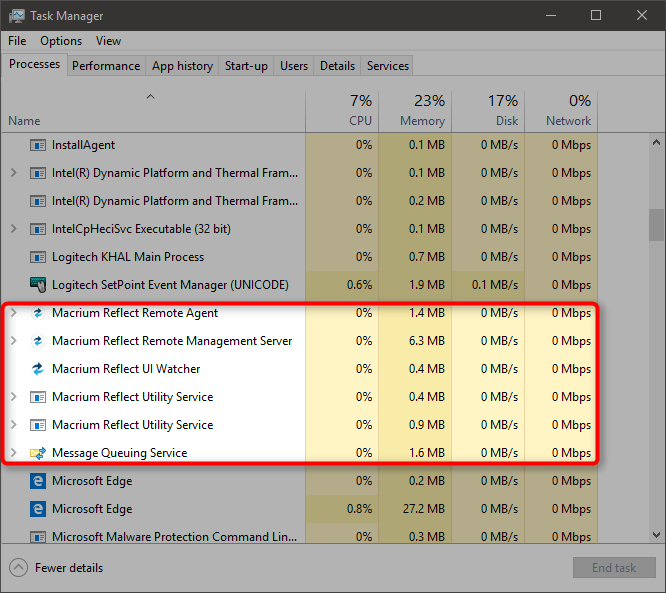Select Microsoft Malware Protection Command Lin... name
This screenshot has height=593, width=666.
pyautogui.click(x=174, y=537)
